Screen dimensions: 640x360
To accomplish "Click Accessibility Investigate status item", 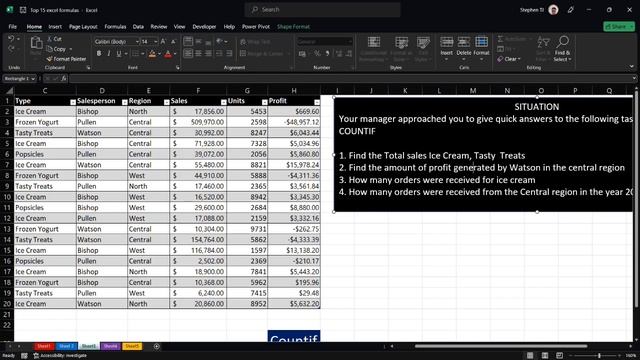I will point(60,356).
